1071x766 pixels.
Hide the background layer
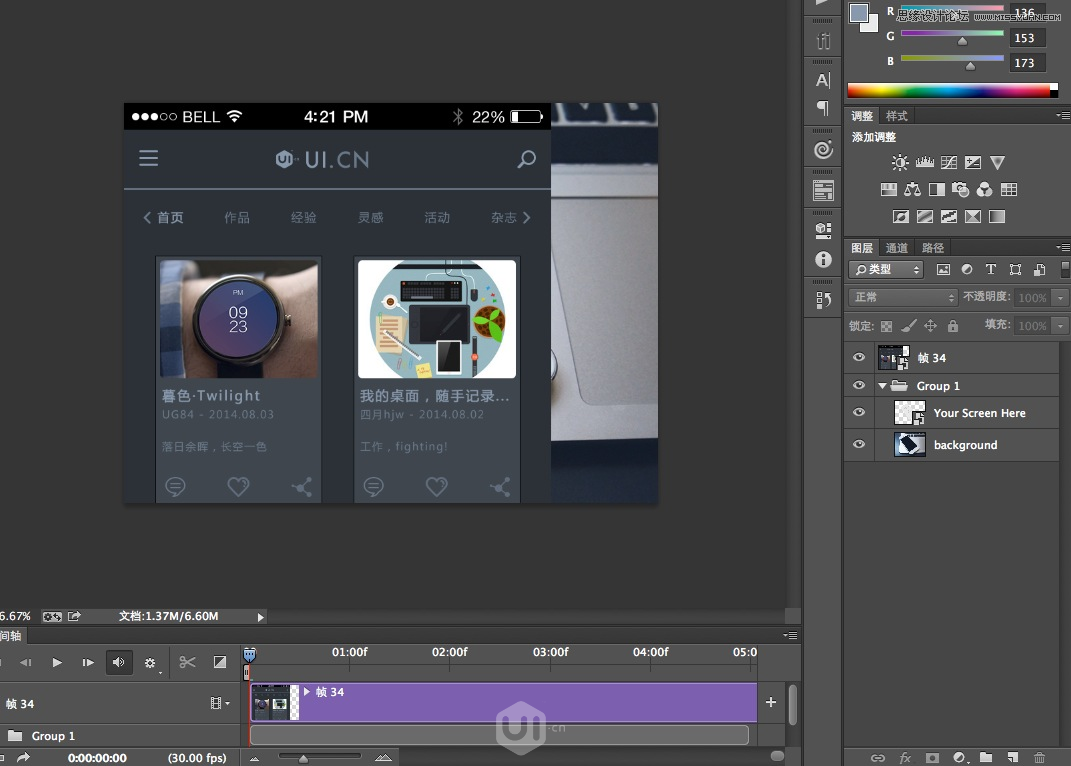click(858, 445)
